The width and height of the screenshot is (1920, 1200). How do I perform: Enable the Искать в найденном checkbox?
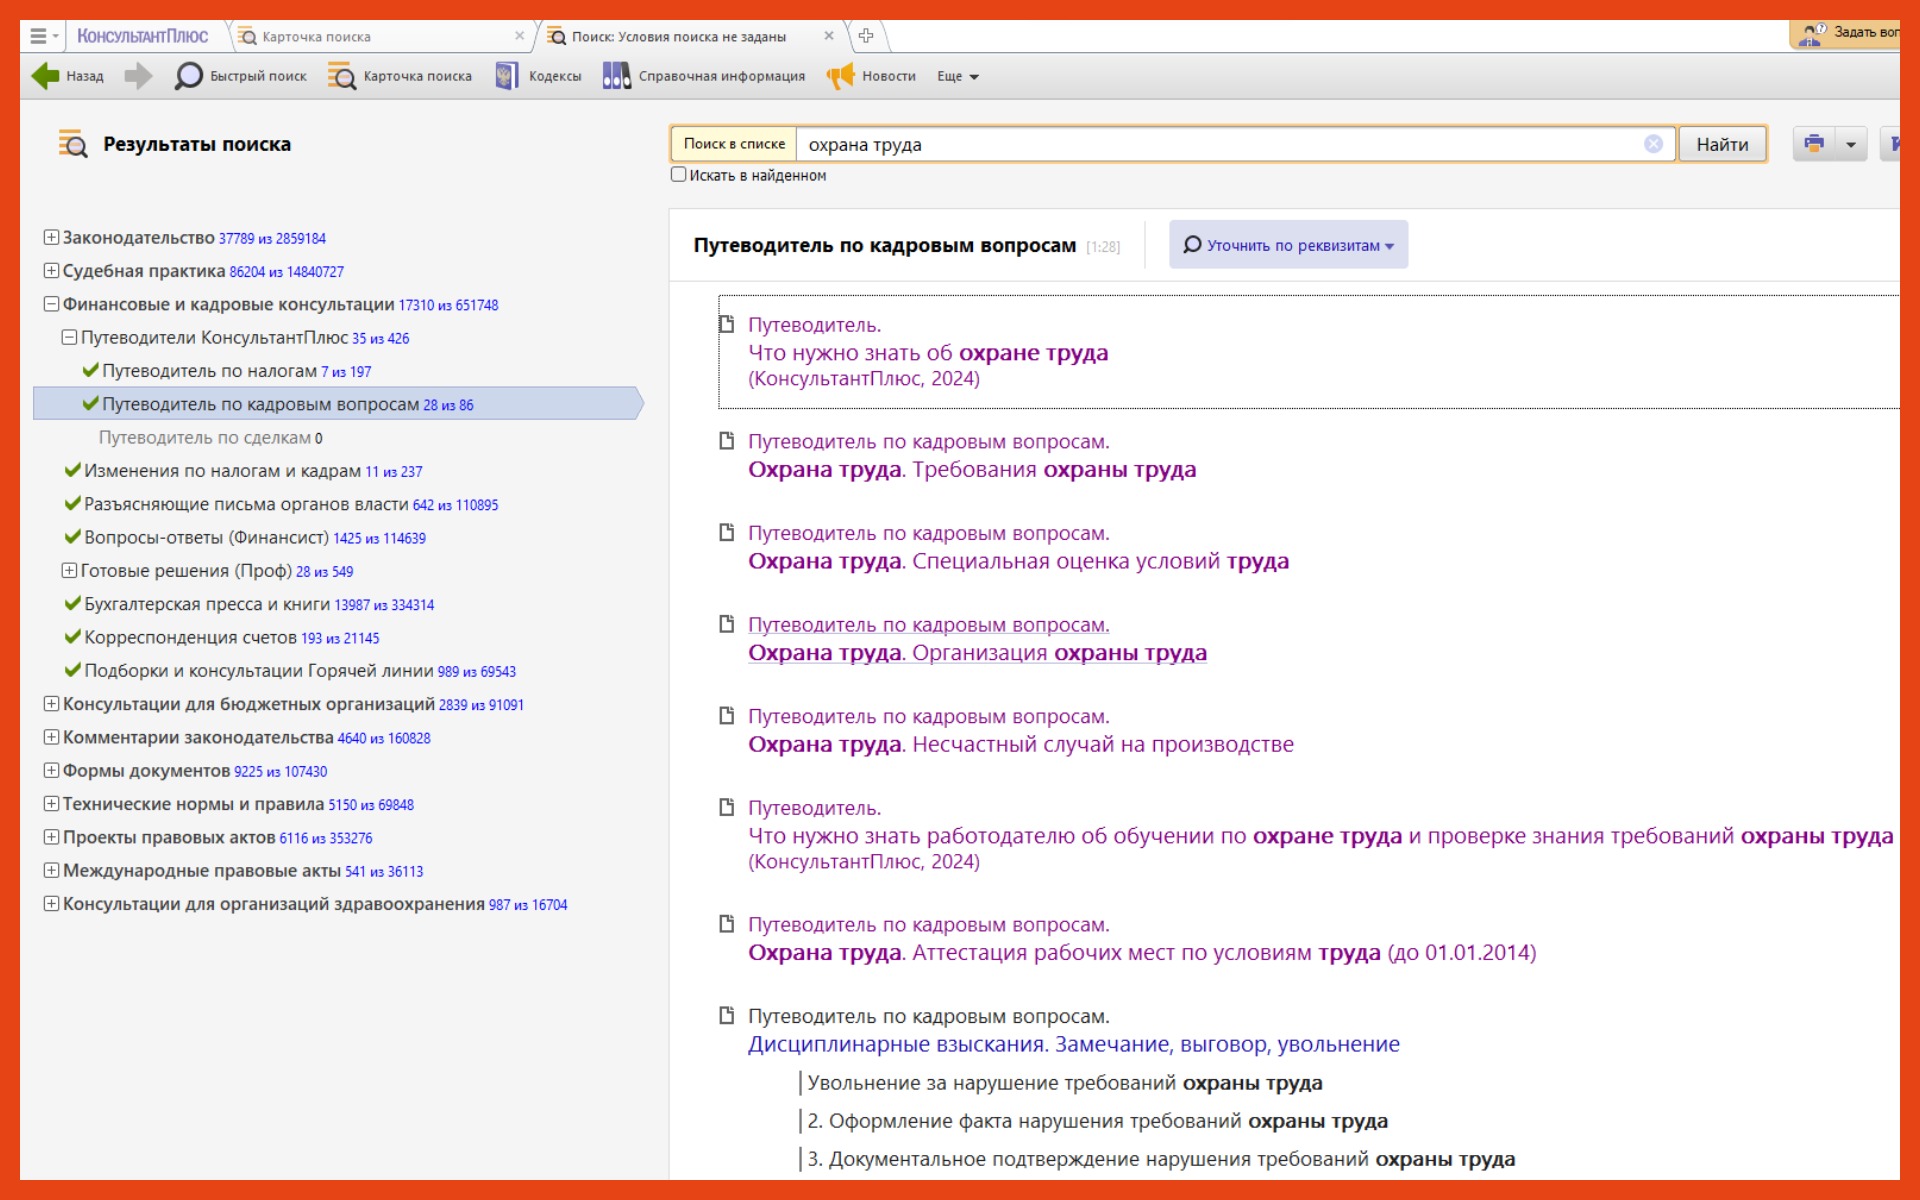click(x=679, y=175)
